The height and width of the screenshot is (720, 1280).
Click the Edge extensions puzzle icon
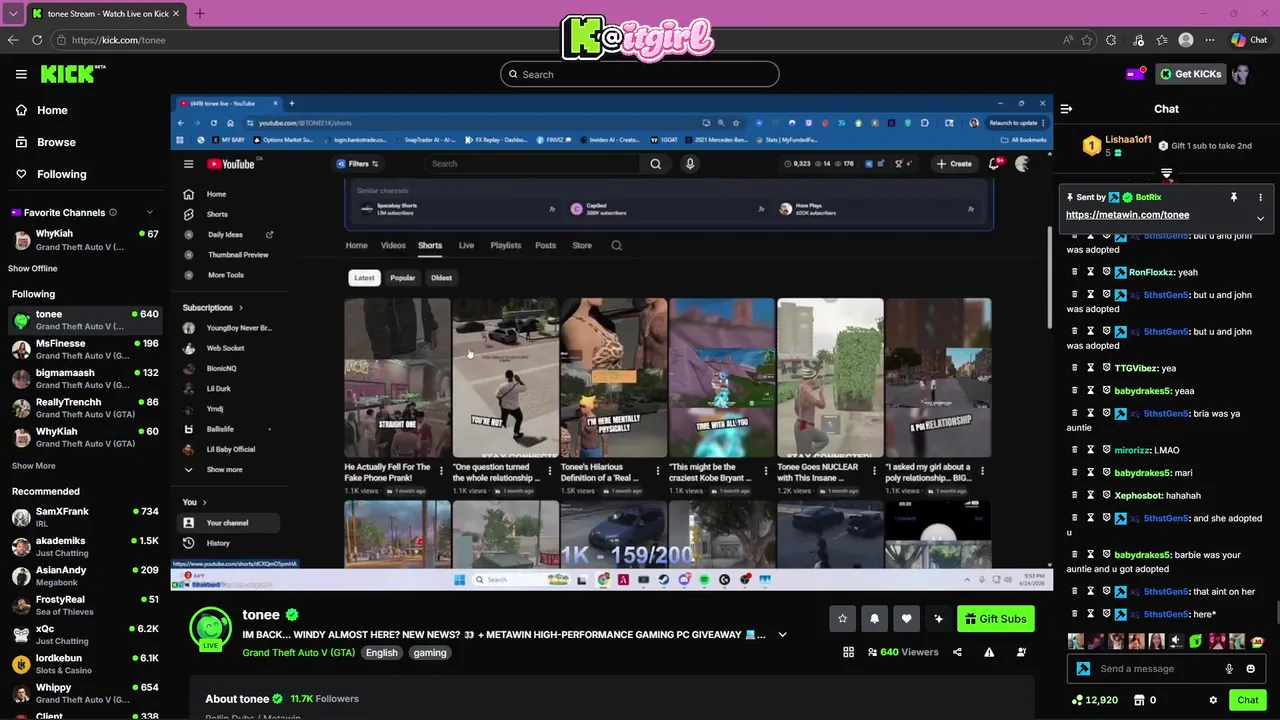point(1111,40)
